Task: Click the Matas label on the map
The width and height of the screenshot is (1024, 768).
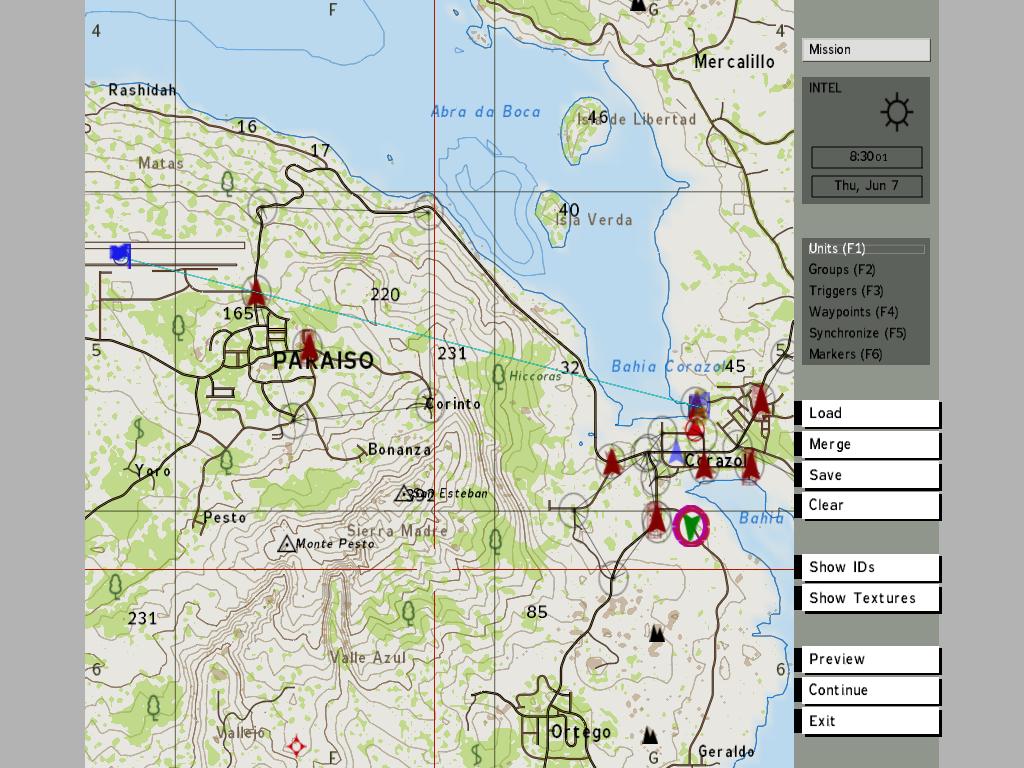Action: coord(161,163)
